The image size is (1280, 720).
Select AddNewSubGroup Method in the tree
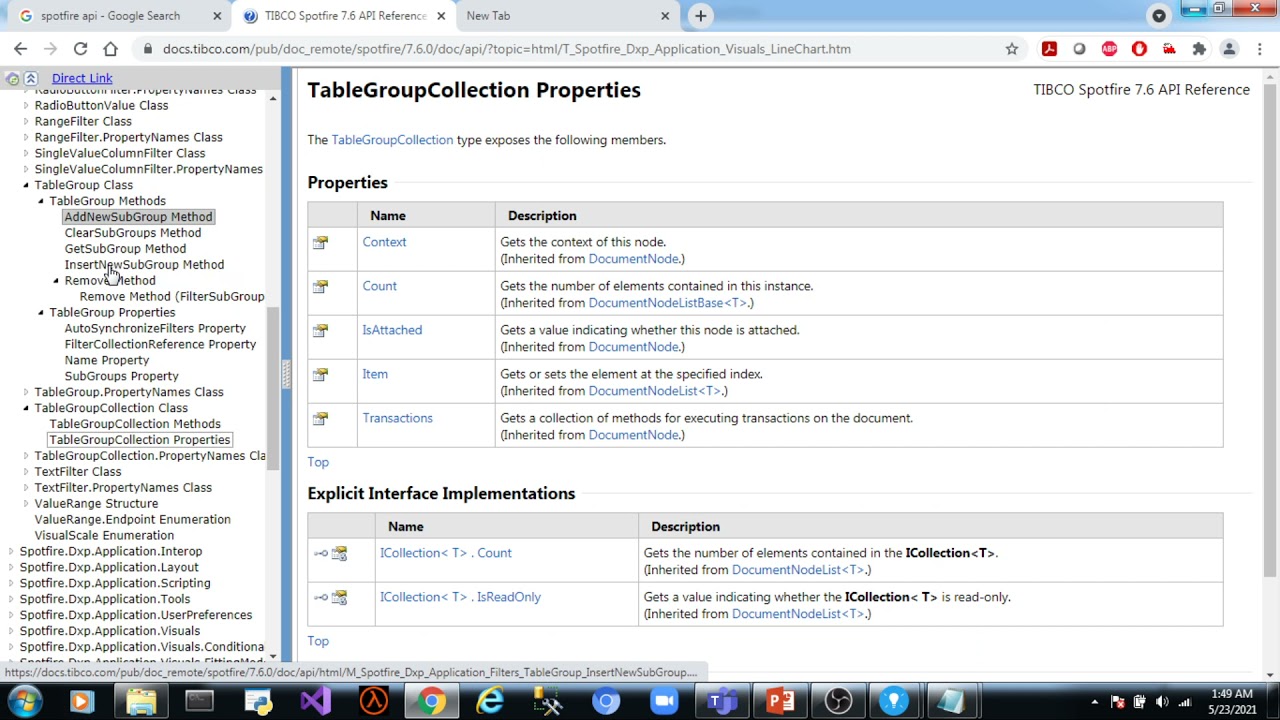[x=138, y=217]
